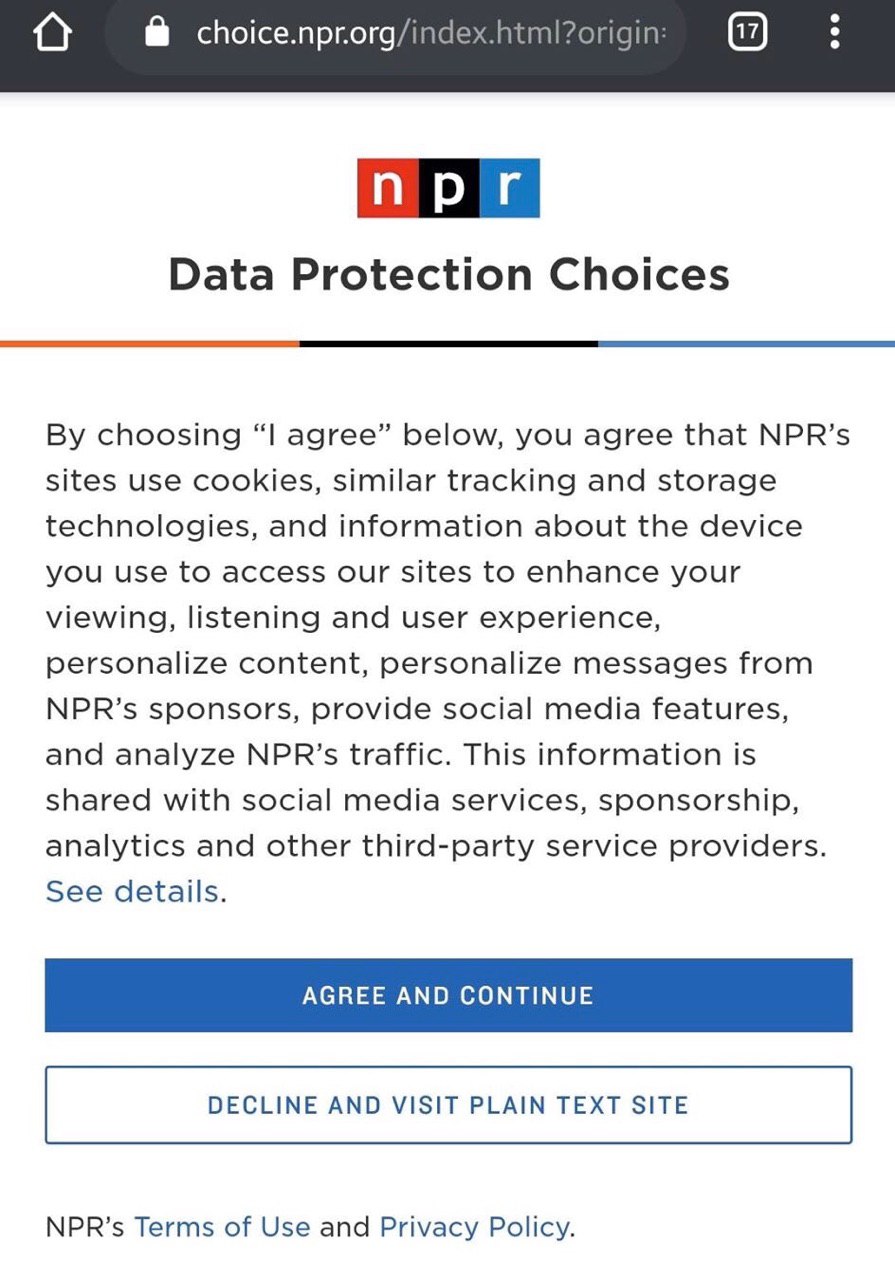Open the "Privacy Policy" link
The height and width of the screenshot is (1280, 895).
(x=474, y=1227)
